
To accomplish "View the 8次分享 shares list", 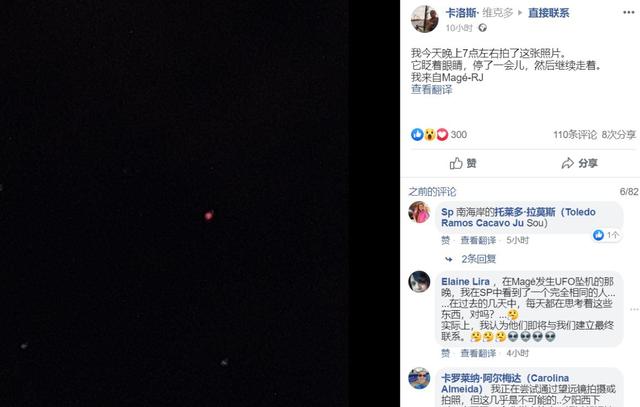I will [x=619, y=135].
